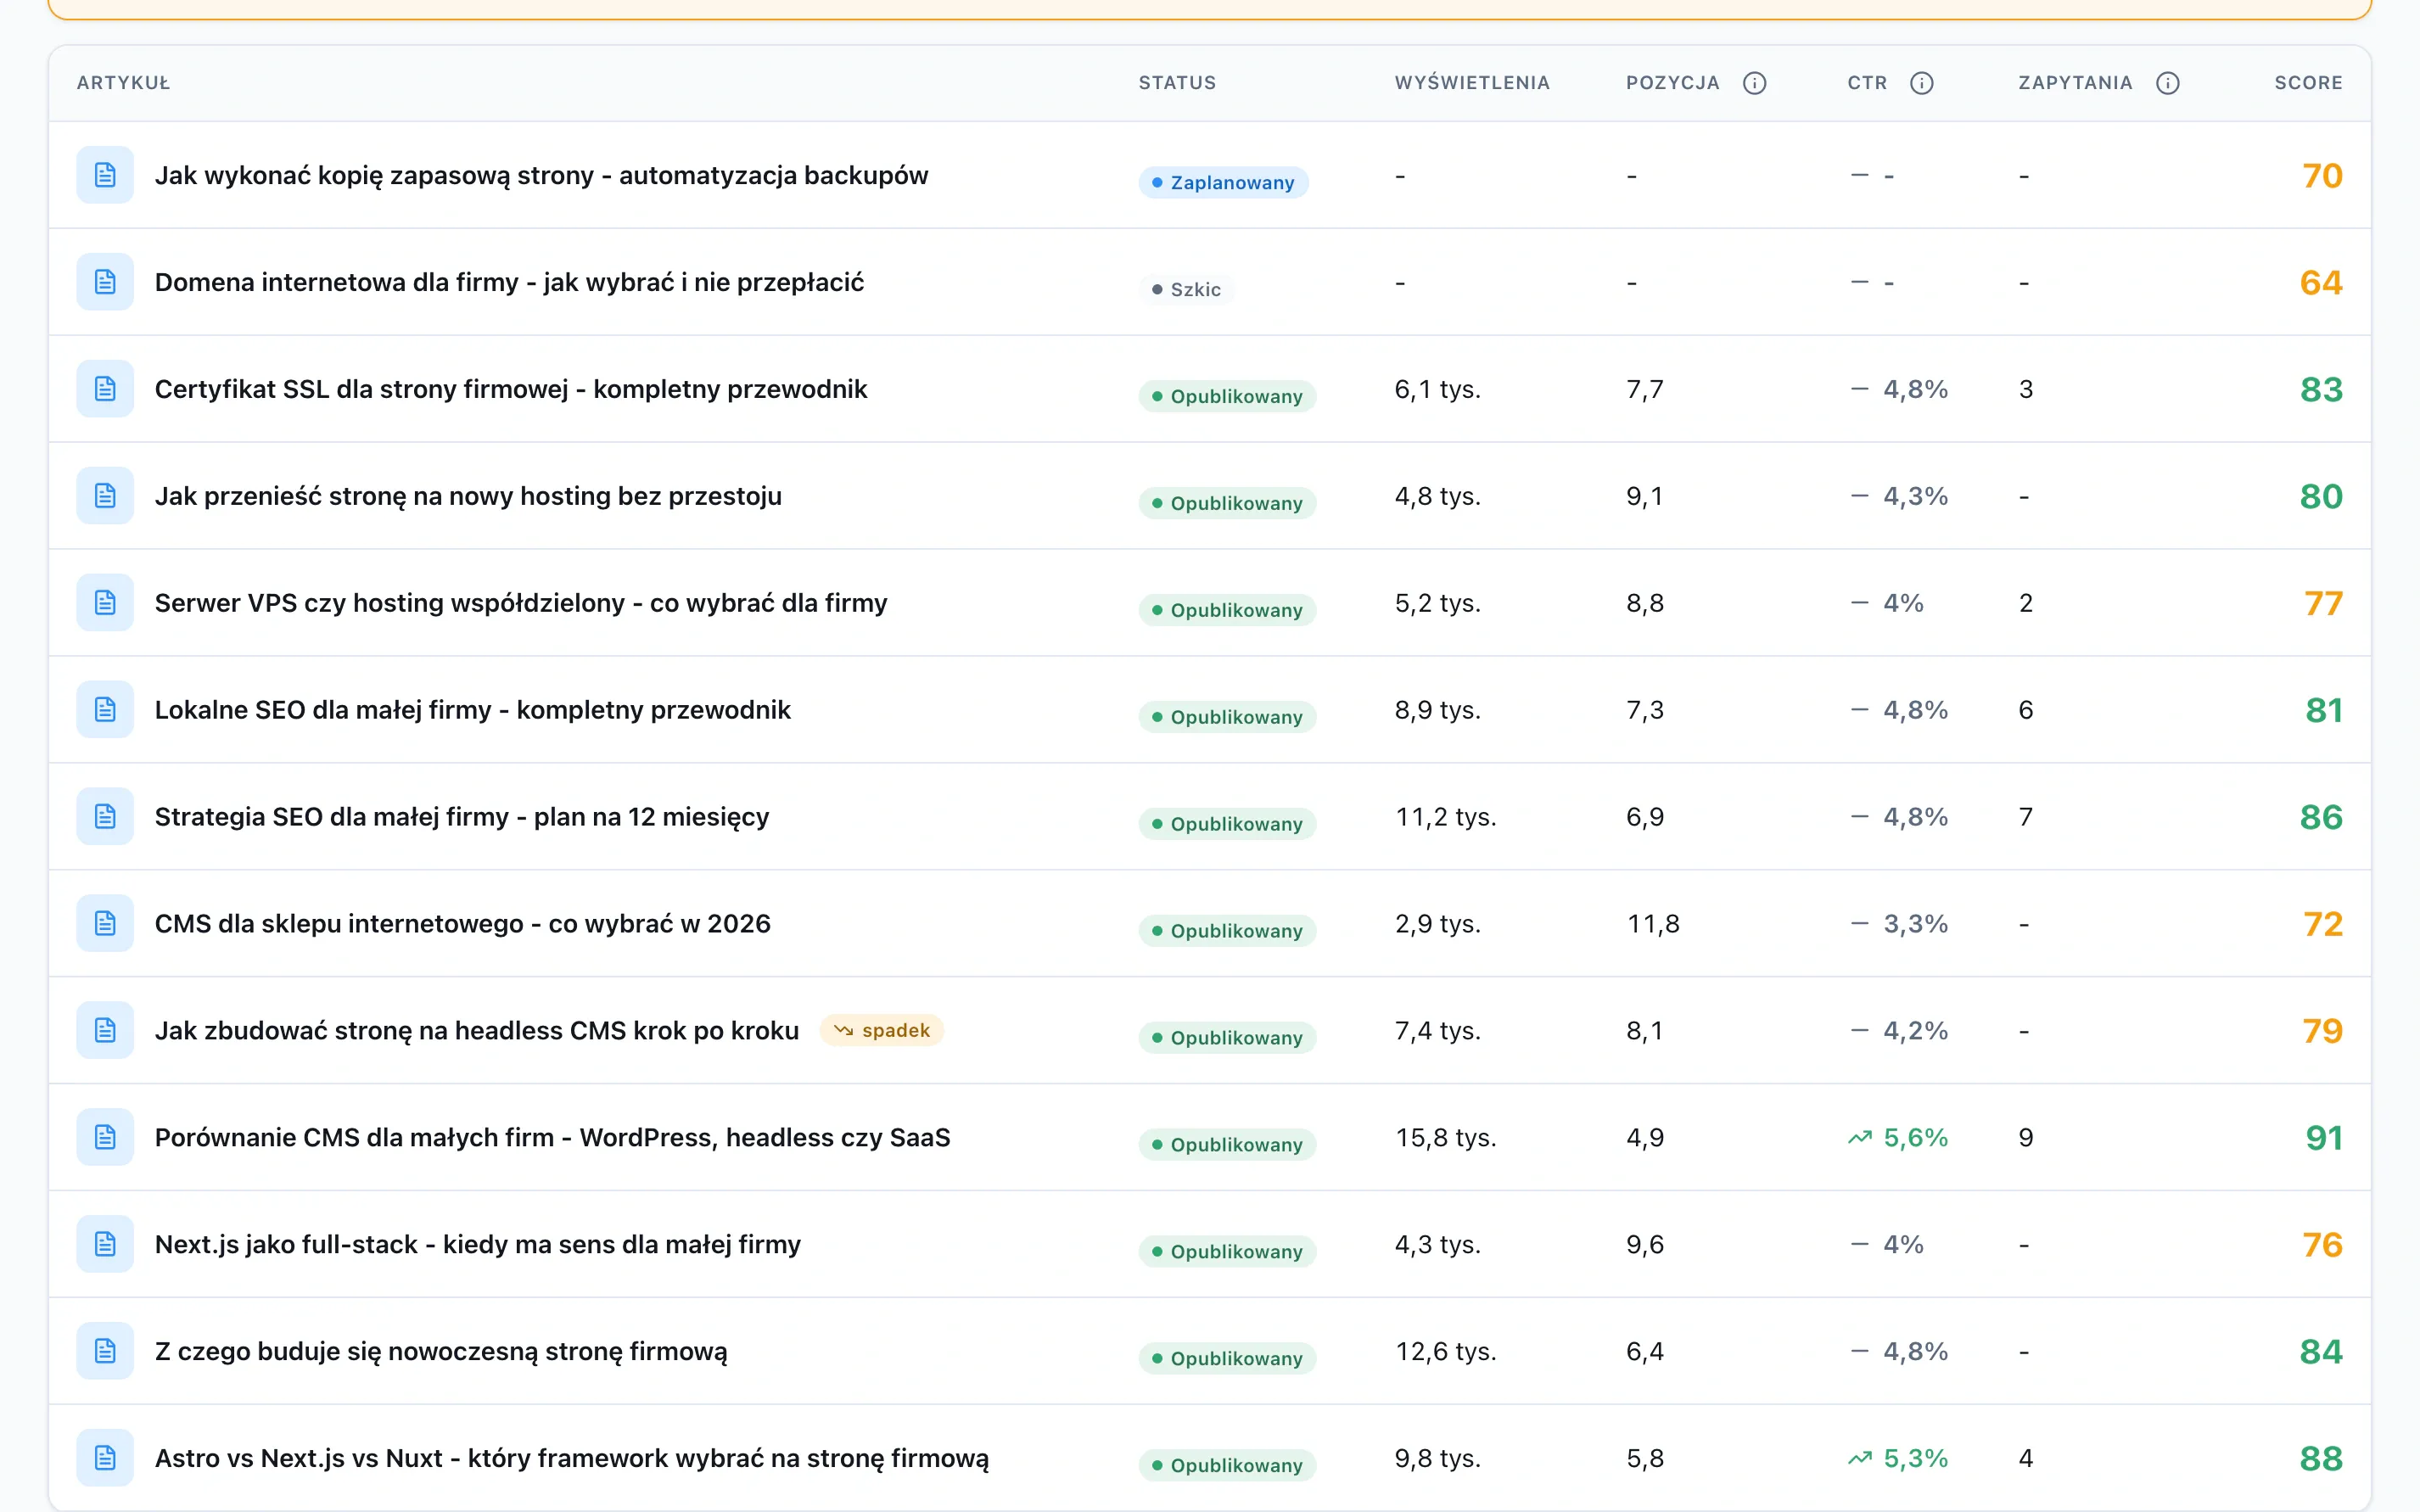Click the Szkic status badge
The width and height of the screenshot is (2420, 1512).
[1186, 289]
